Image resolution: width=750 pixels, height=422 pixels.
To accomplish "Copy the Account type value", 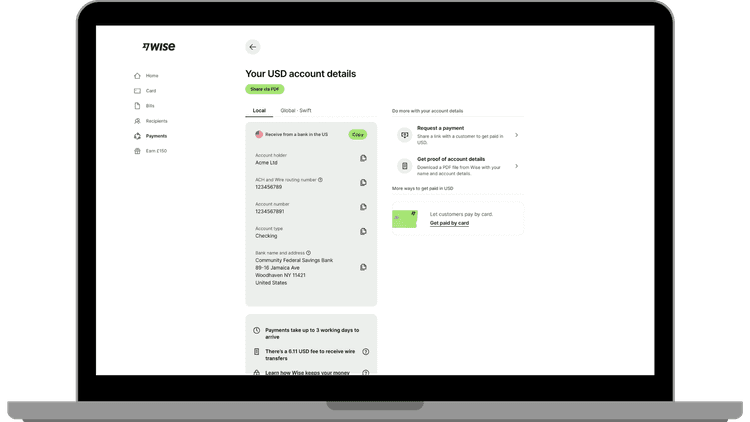I will click(363, 232).
